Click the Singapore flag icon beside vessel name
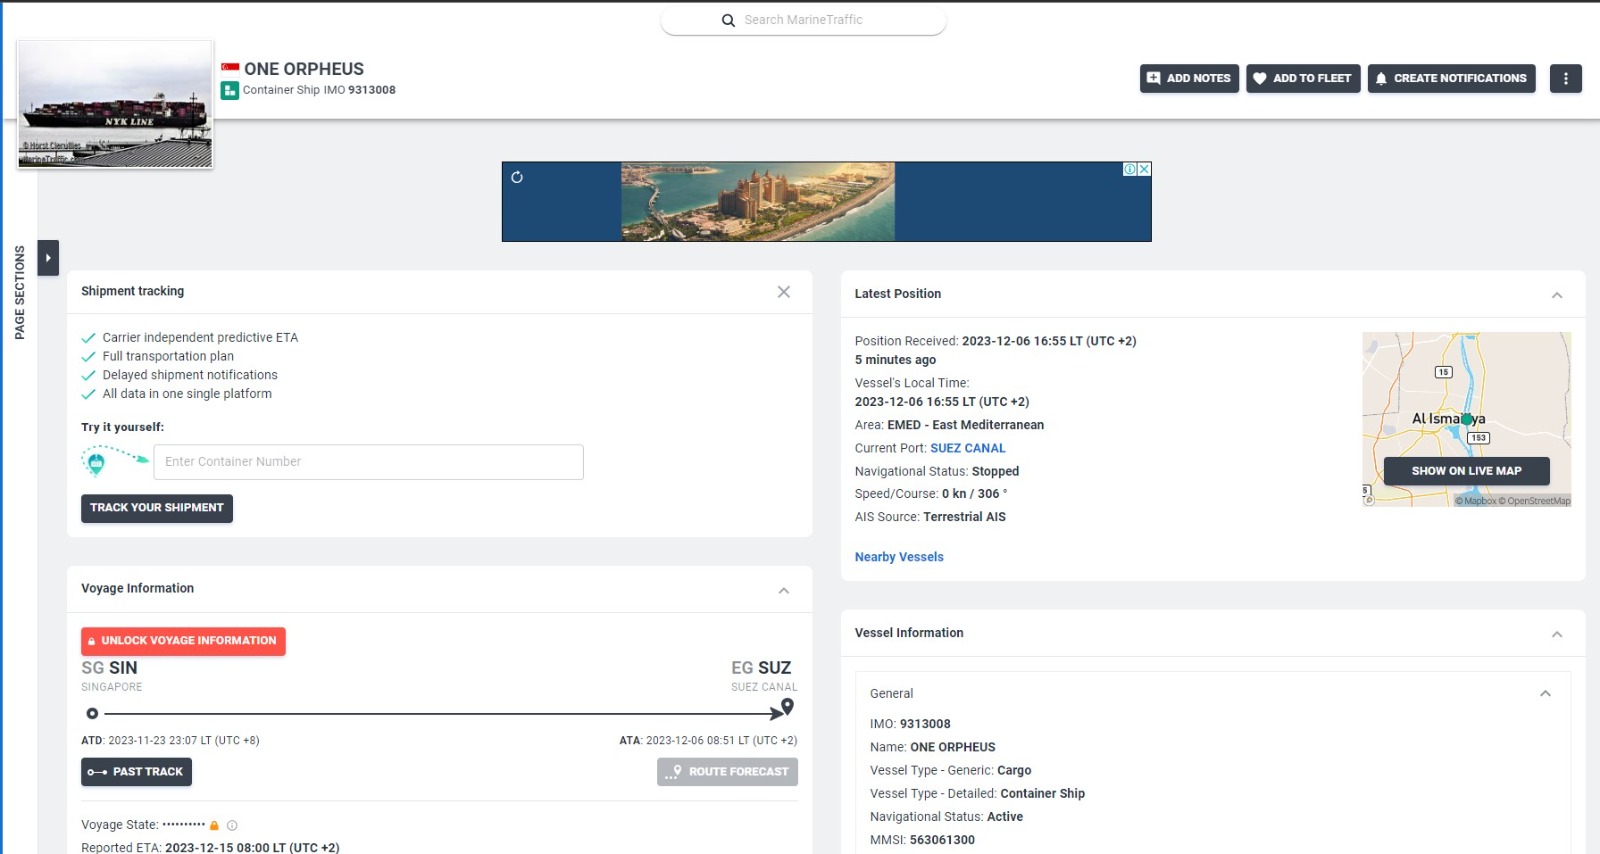This screenshot has height=854, width=1600. click(x=230, y=68)
